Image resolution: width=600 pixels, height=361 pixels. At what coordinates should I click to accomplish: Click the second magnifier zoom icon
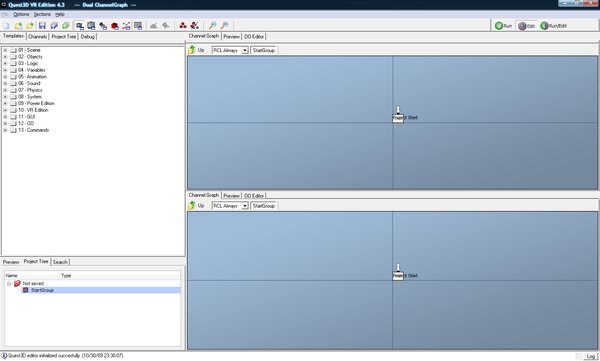click(x=225, y=26)
